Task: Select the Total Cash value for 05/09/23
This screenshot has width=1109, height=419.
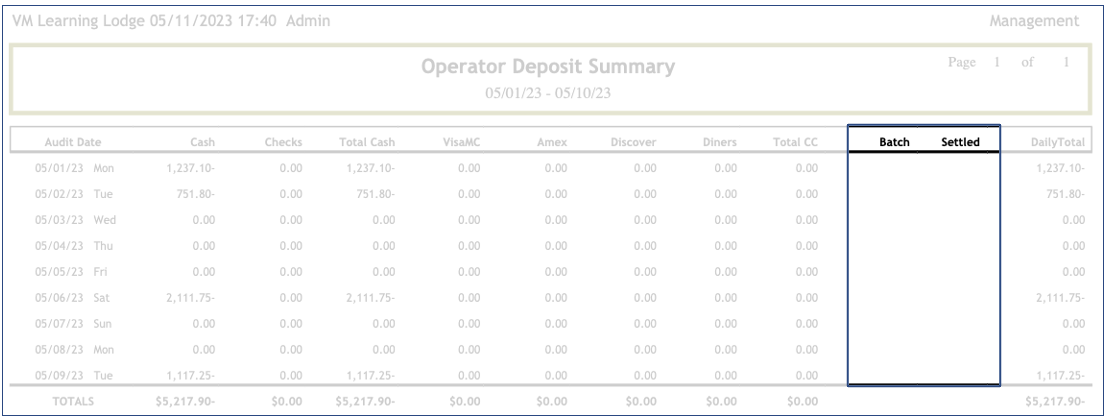Action: coord(370,375)
